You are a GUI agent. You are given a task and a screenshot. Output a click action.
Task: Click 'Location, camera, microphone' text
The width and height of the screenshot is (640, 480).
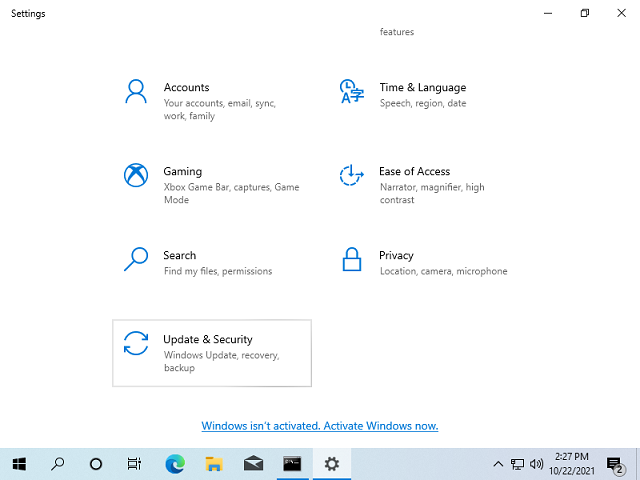click(x=443, y=271)
